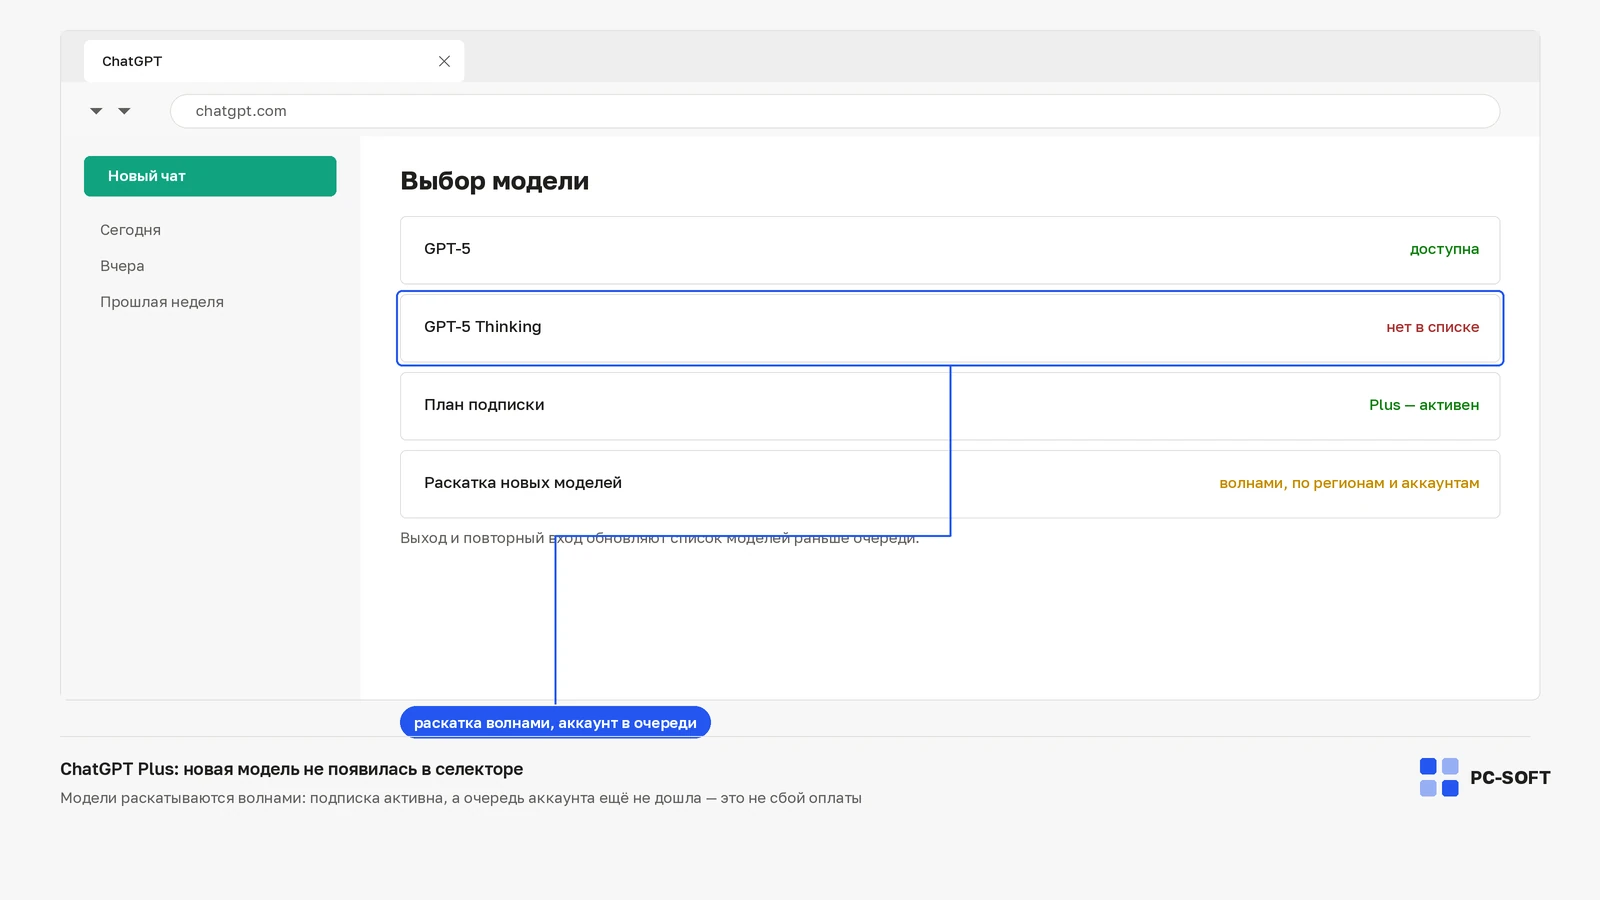Click волнами, по регионам и аккаунтам text

point(1349,483)
